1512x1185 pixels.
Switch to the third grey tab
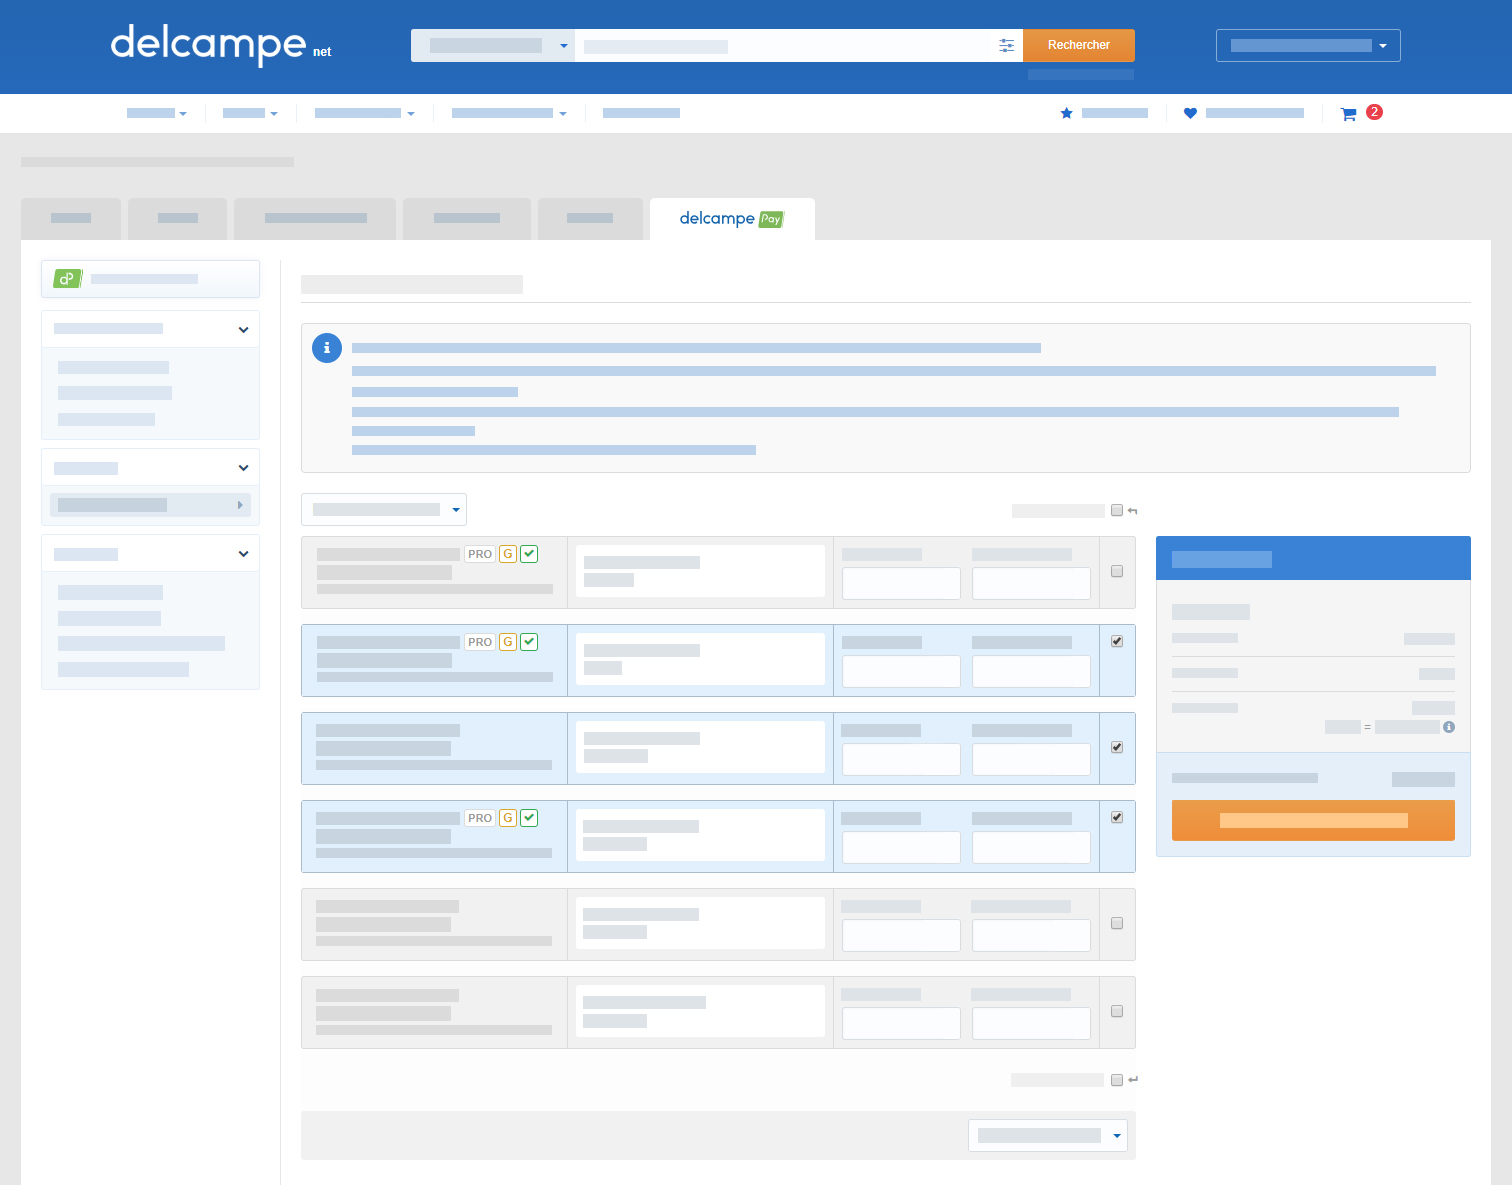315,219
